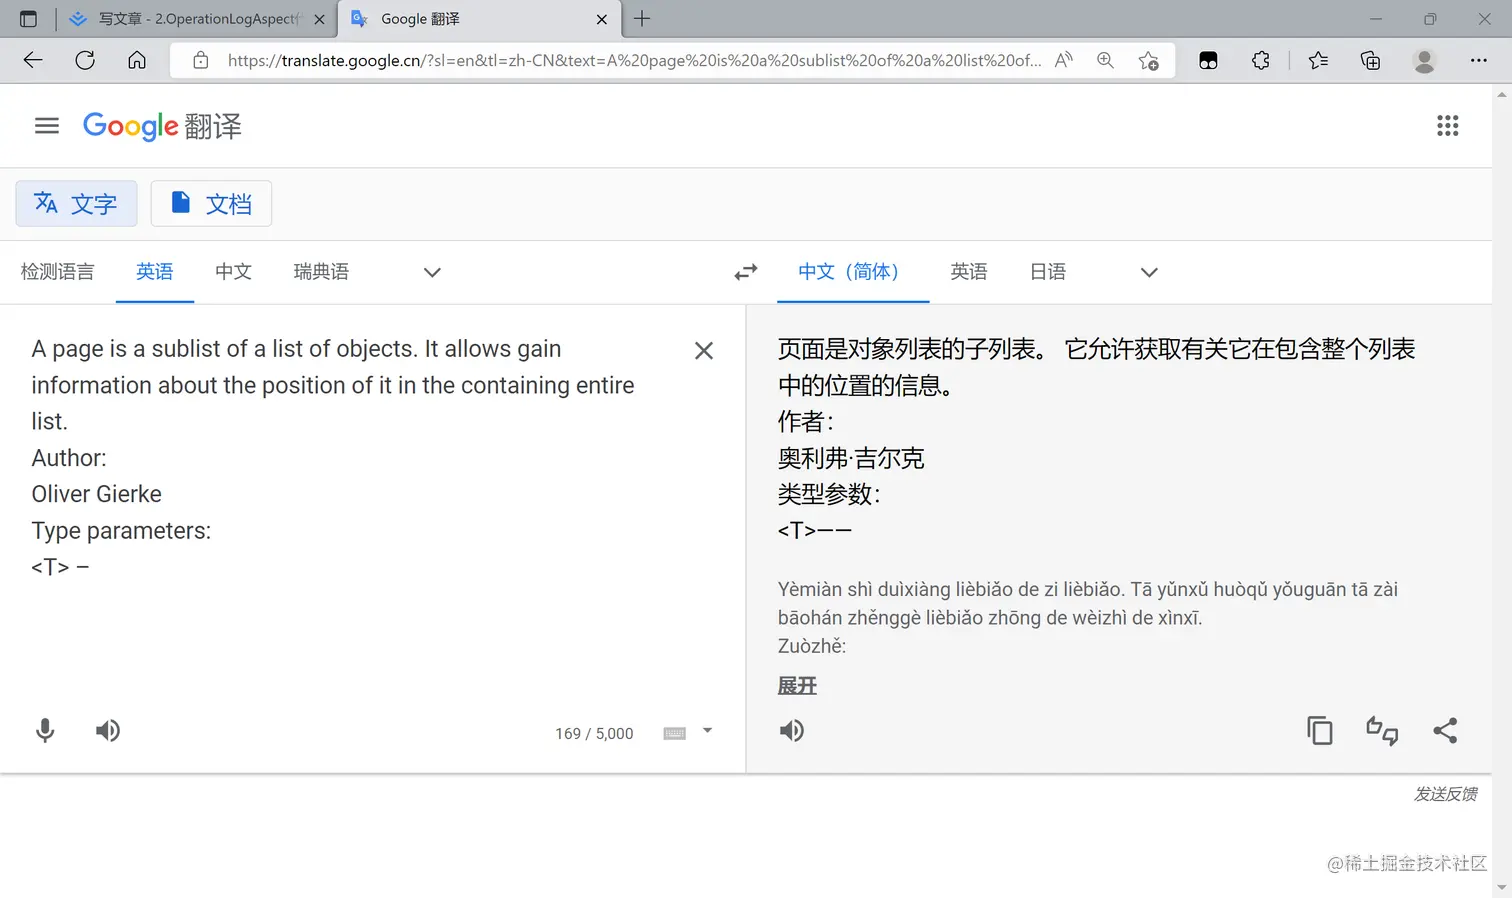1512x898 pixels.
Task: Select 中文 as the source language
Action: pyautogui.click(x=234, y=272)
